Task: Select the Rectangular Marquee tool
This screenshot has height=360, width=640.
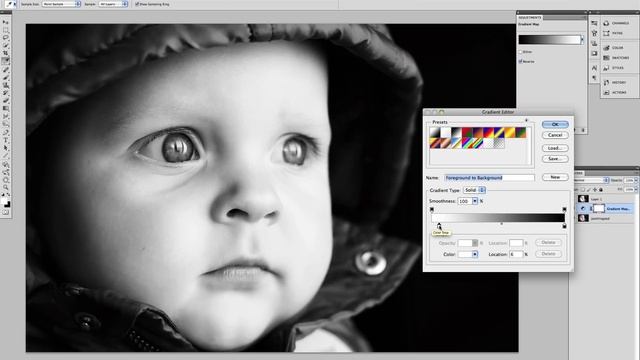Action: click(x=6, y=30)
